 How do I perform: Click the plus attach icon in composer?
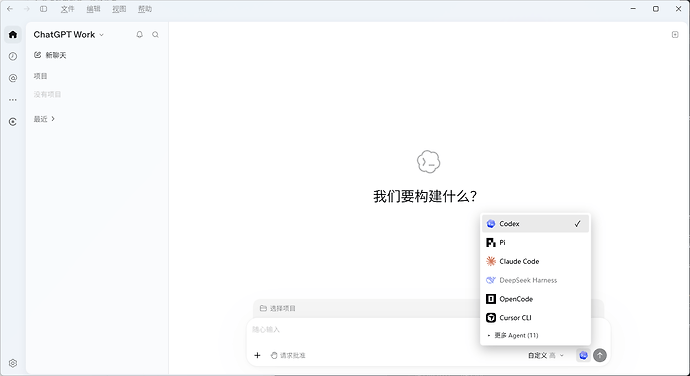(x=257, y=355)
